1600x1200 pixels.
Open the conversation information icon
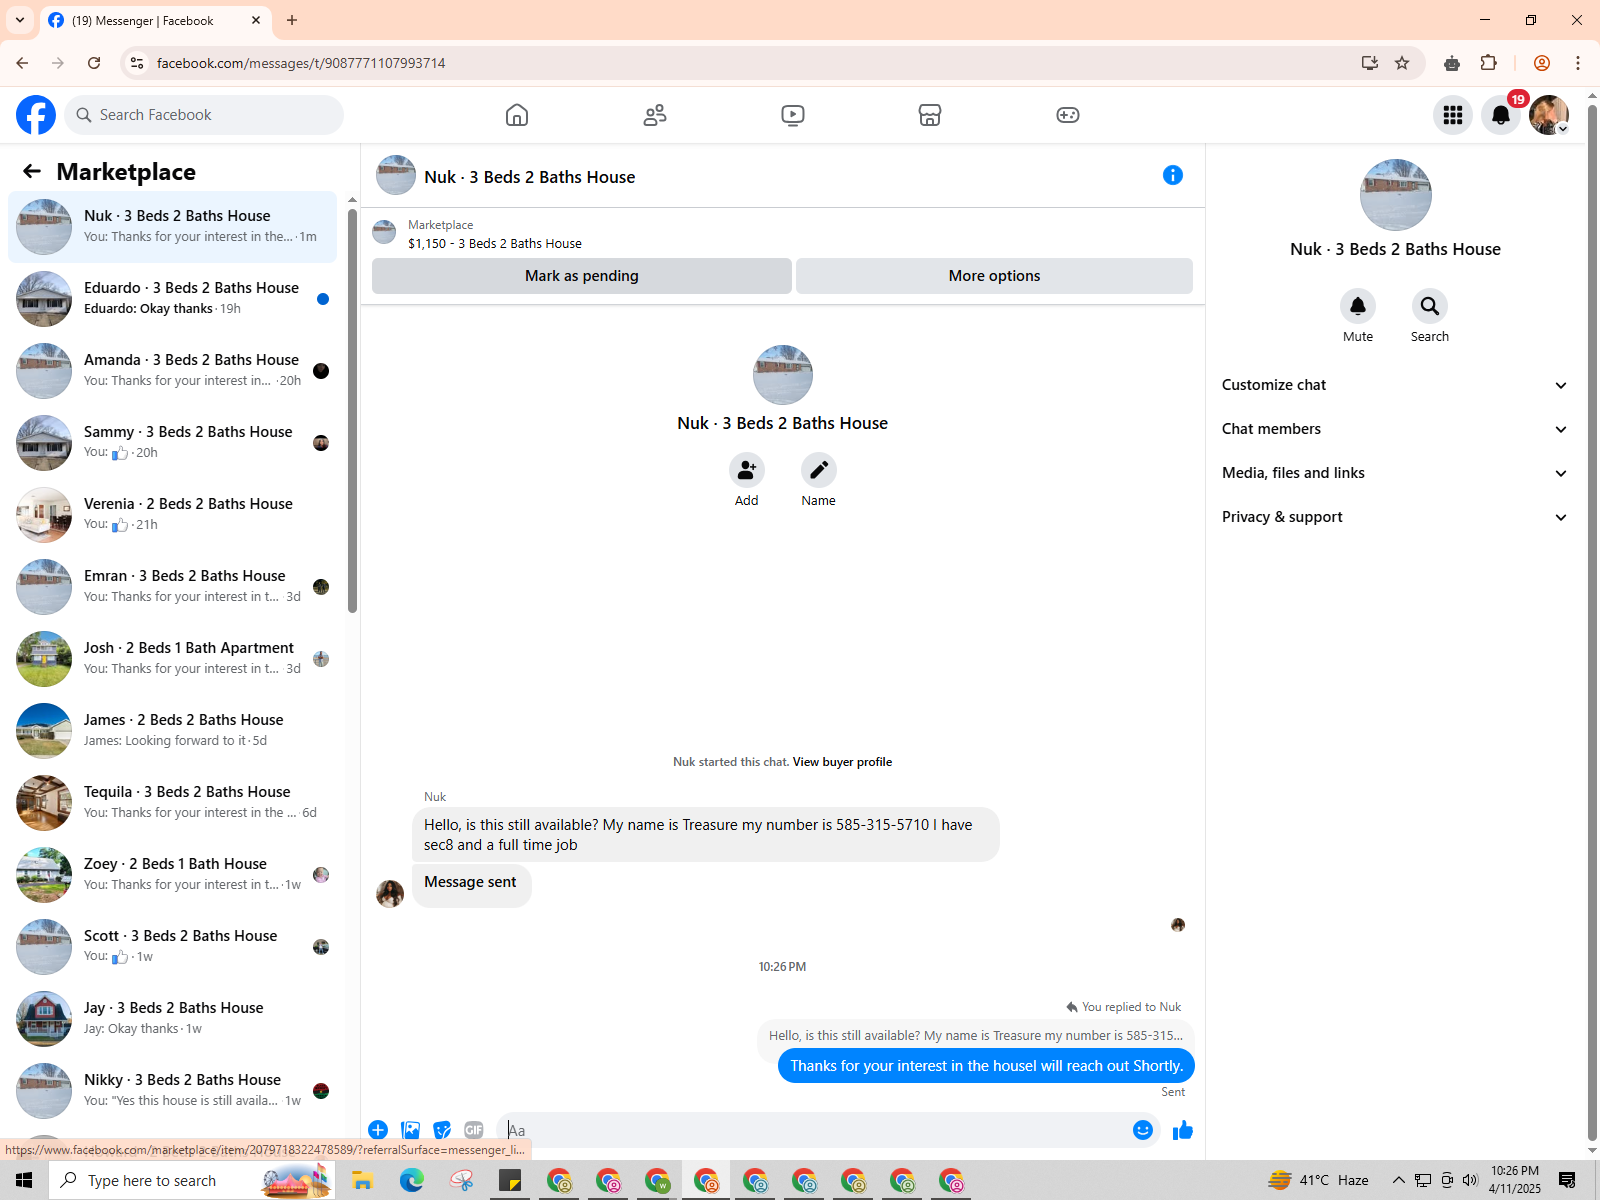tap(1173, 176)
